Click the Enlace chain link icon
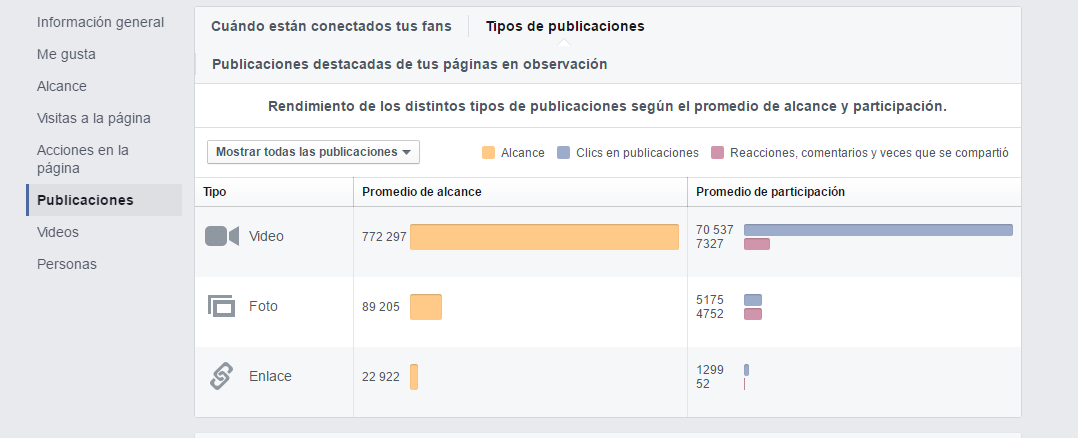 pos(221,376)
